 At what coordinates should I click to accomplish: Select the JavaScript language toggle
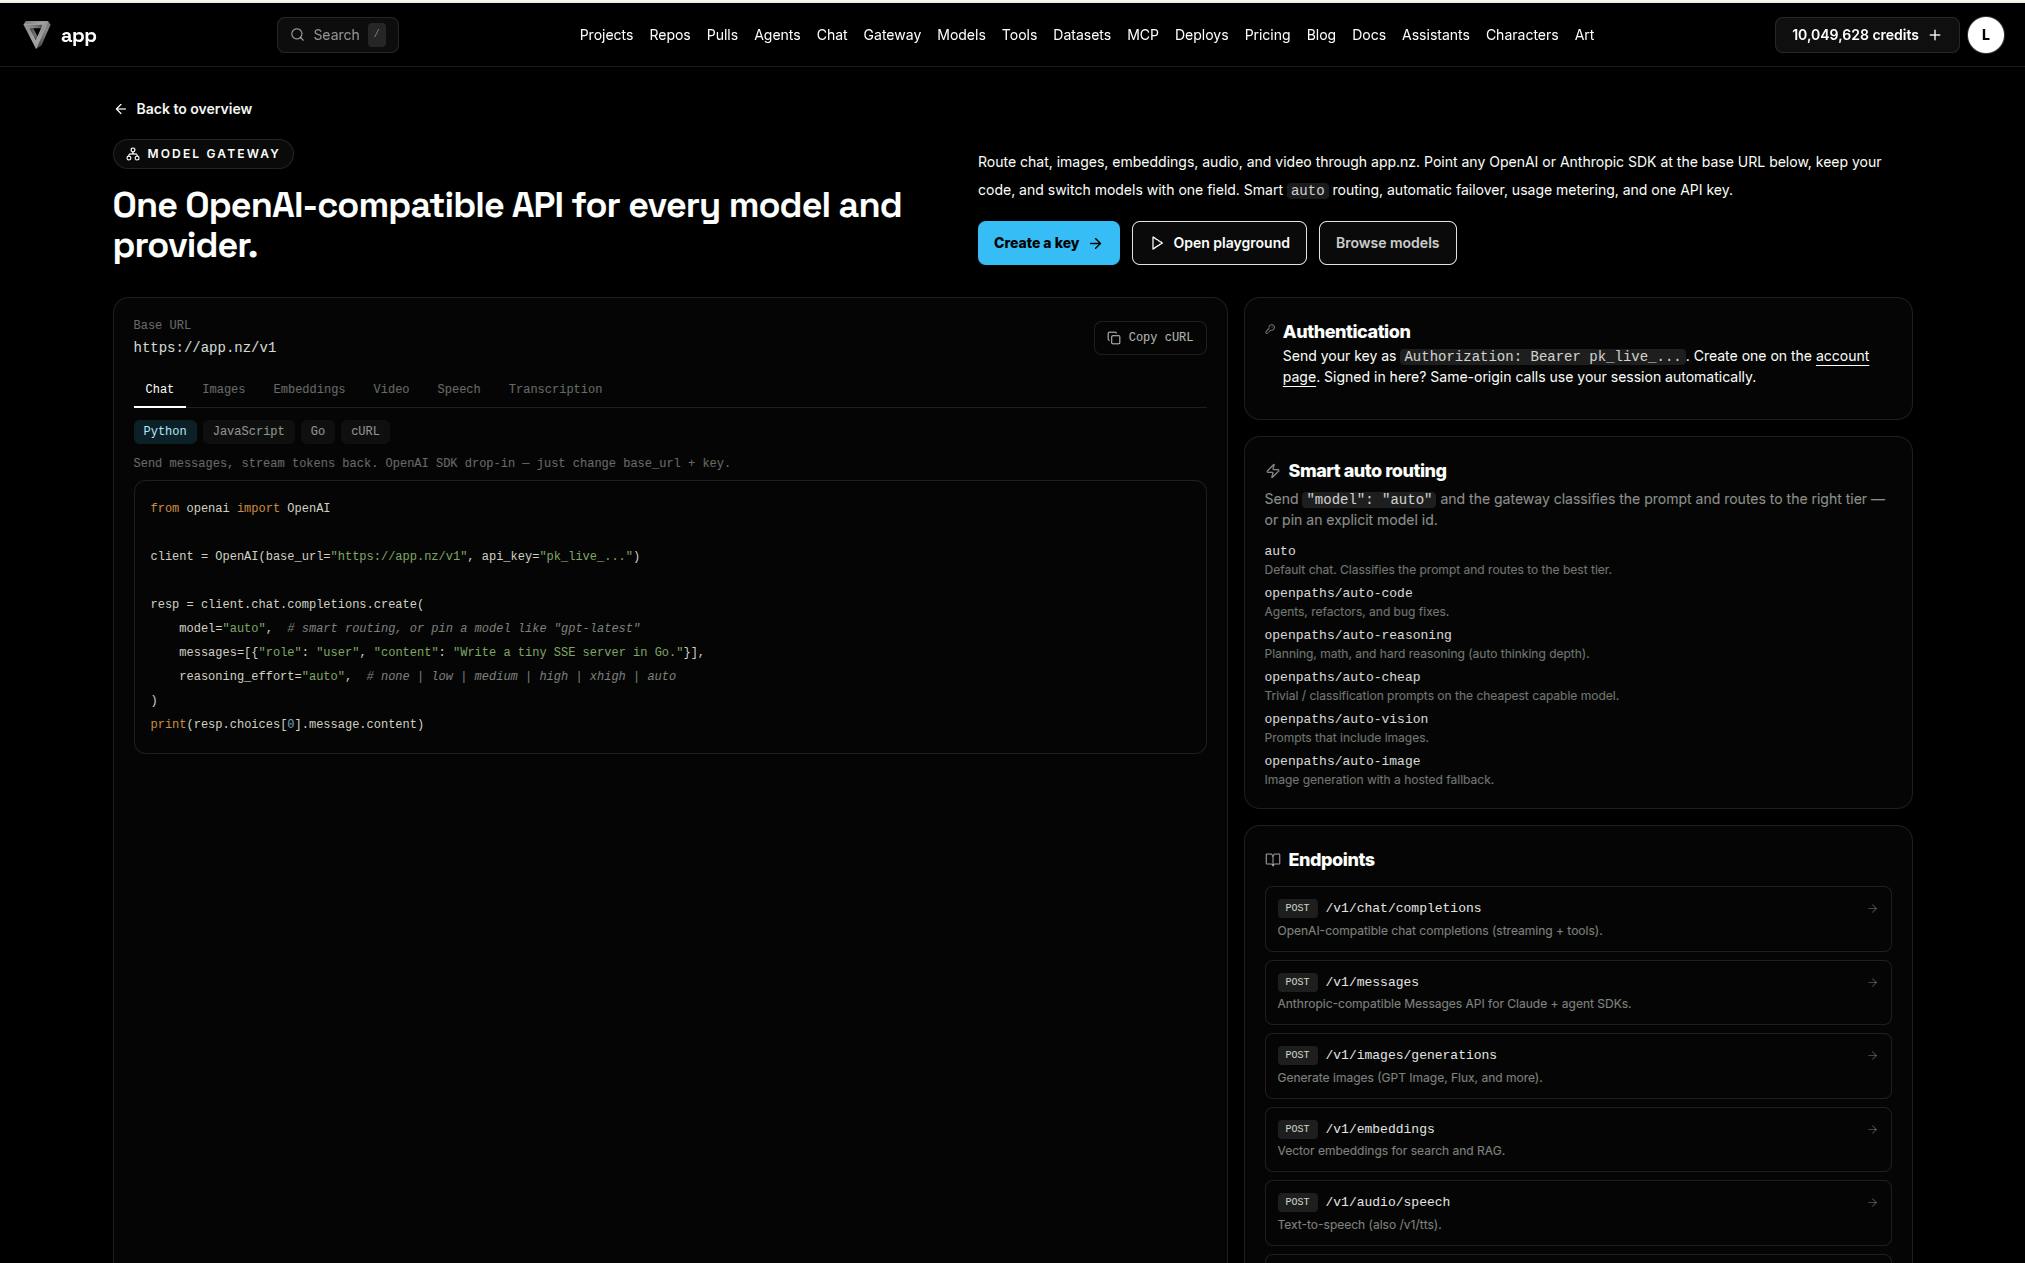click(248, 431)
